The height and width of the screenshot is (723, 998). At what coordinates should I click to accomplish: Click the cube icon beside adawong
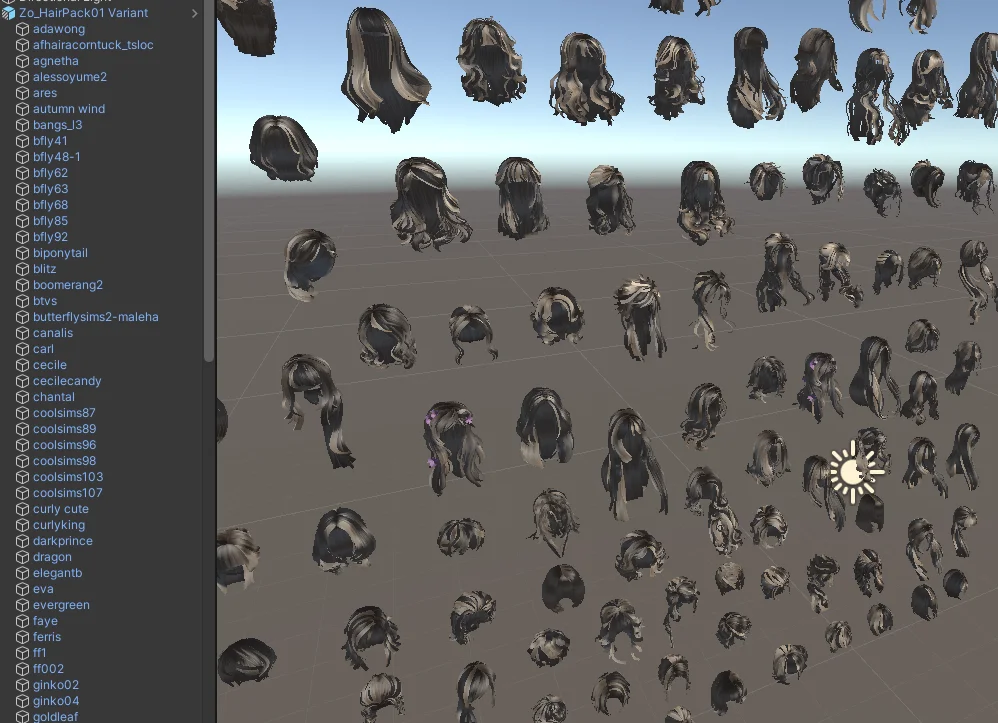(x=23, y=29)
